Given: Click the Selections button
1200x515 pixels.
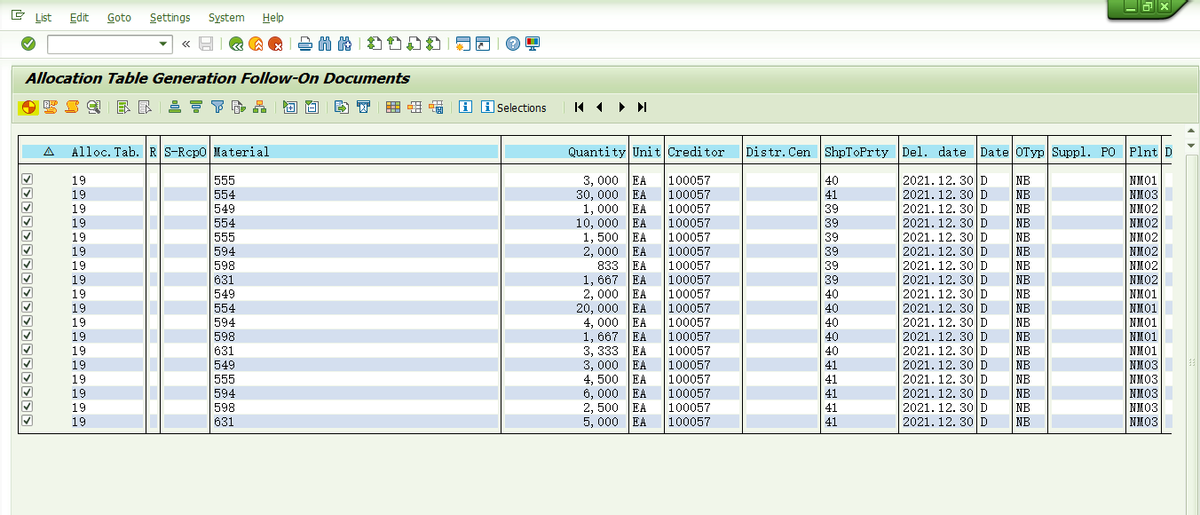Looking at the screenshot, I should point(513,107).
